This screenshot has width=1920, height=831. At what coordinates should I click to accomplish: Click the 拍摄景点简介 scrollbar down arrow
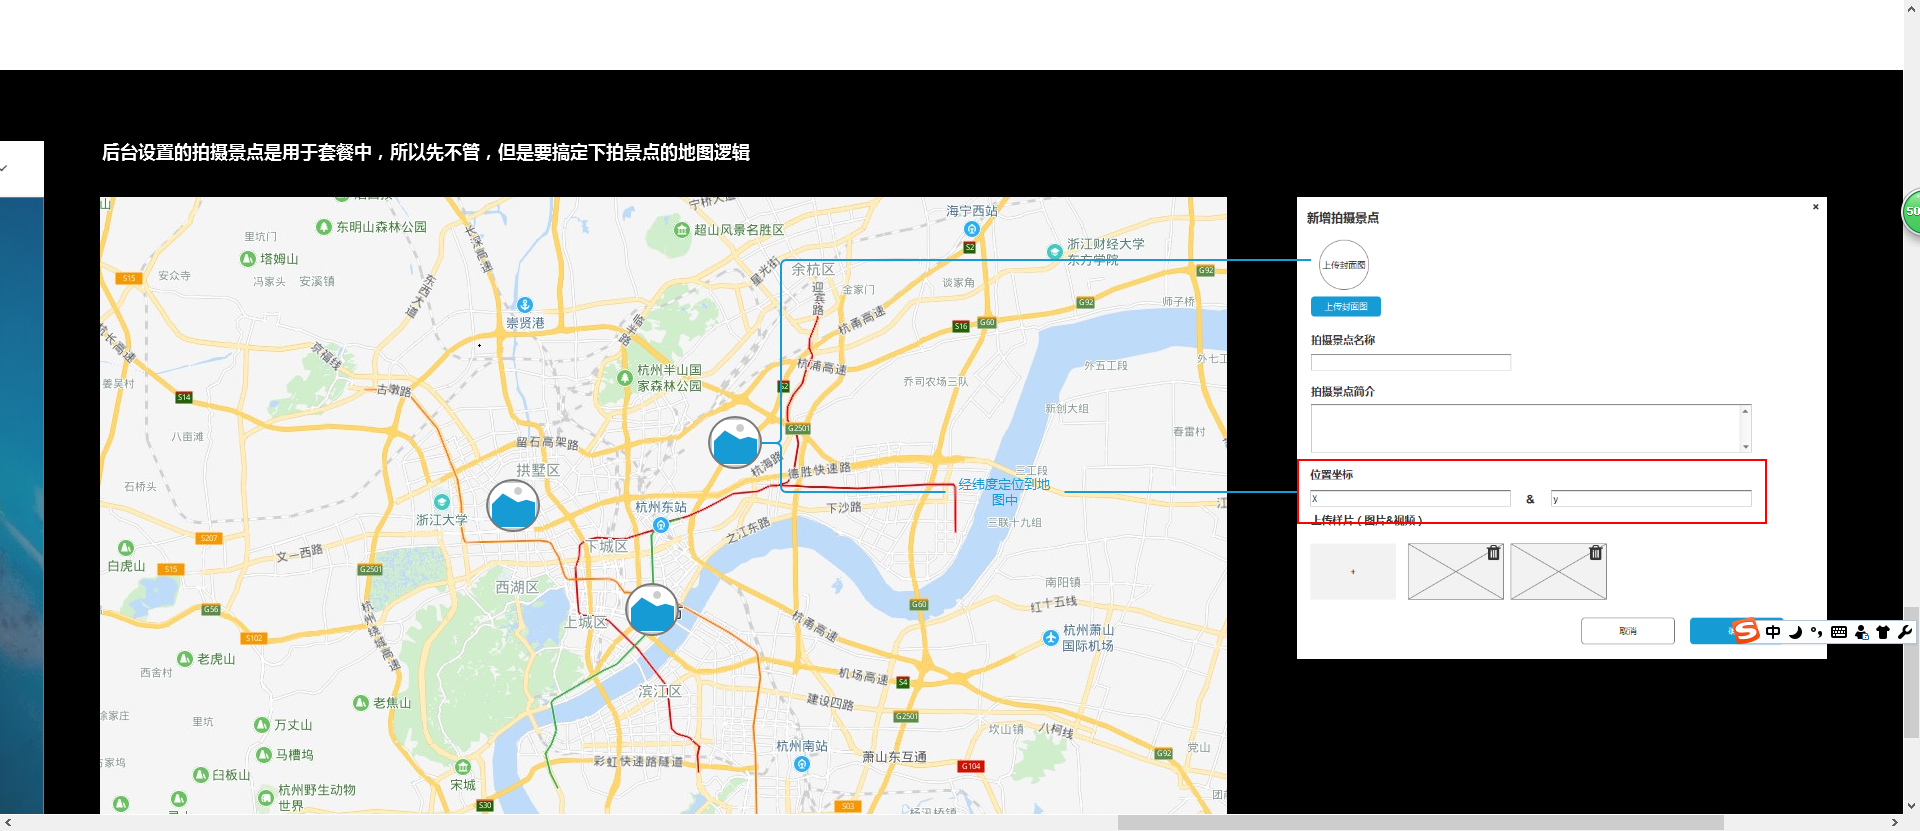point(1745,447)
